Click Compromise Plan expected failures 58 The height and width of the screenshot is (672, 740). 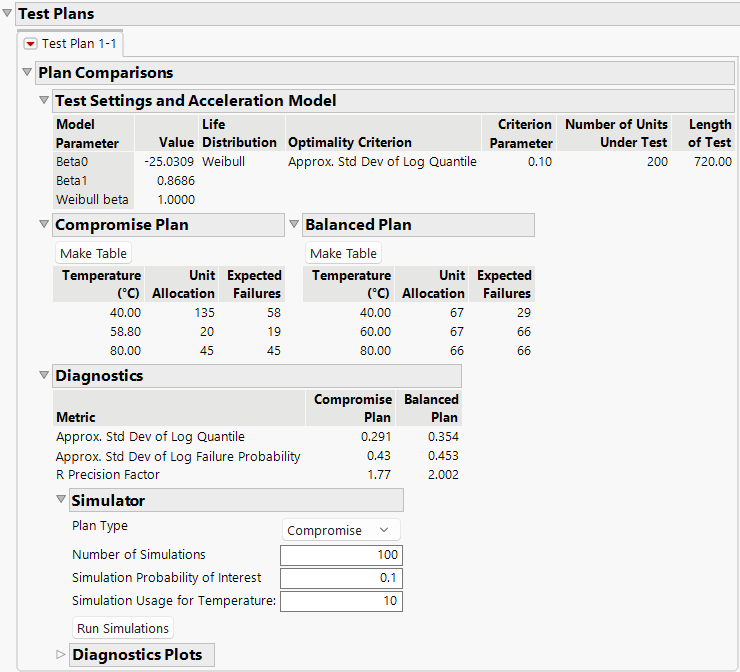tap(274, 313)
